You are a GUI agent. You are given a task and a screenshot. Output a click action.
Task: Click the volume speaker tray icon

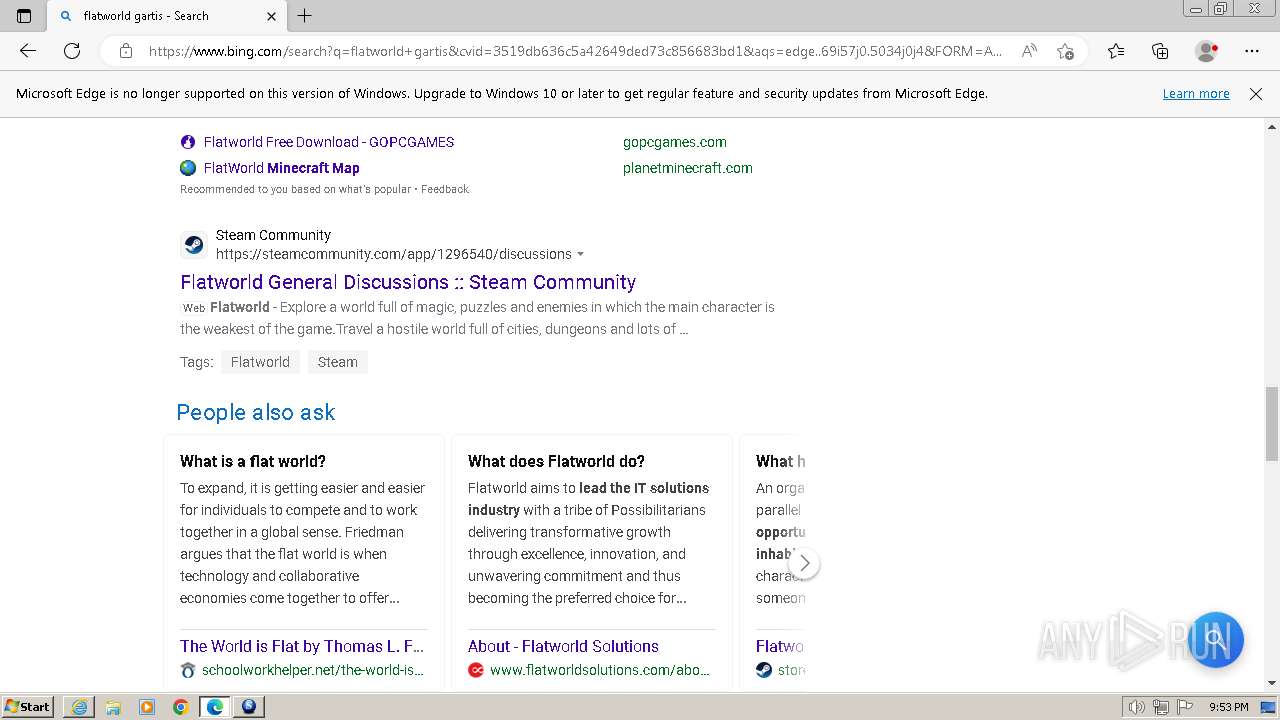point(1137,707)
